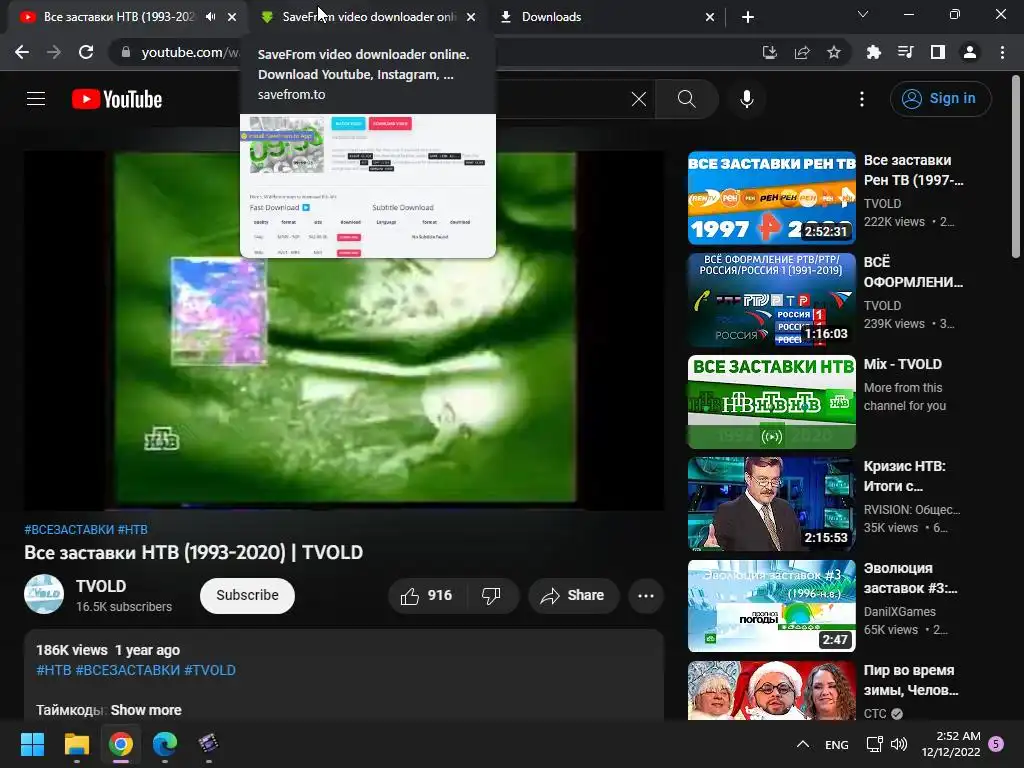Open Windows Start menu
The width and height of the screenshot is (1024, 768).
32,744
